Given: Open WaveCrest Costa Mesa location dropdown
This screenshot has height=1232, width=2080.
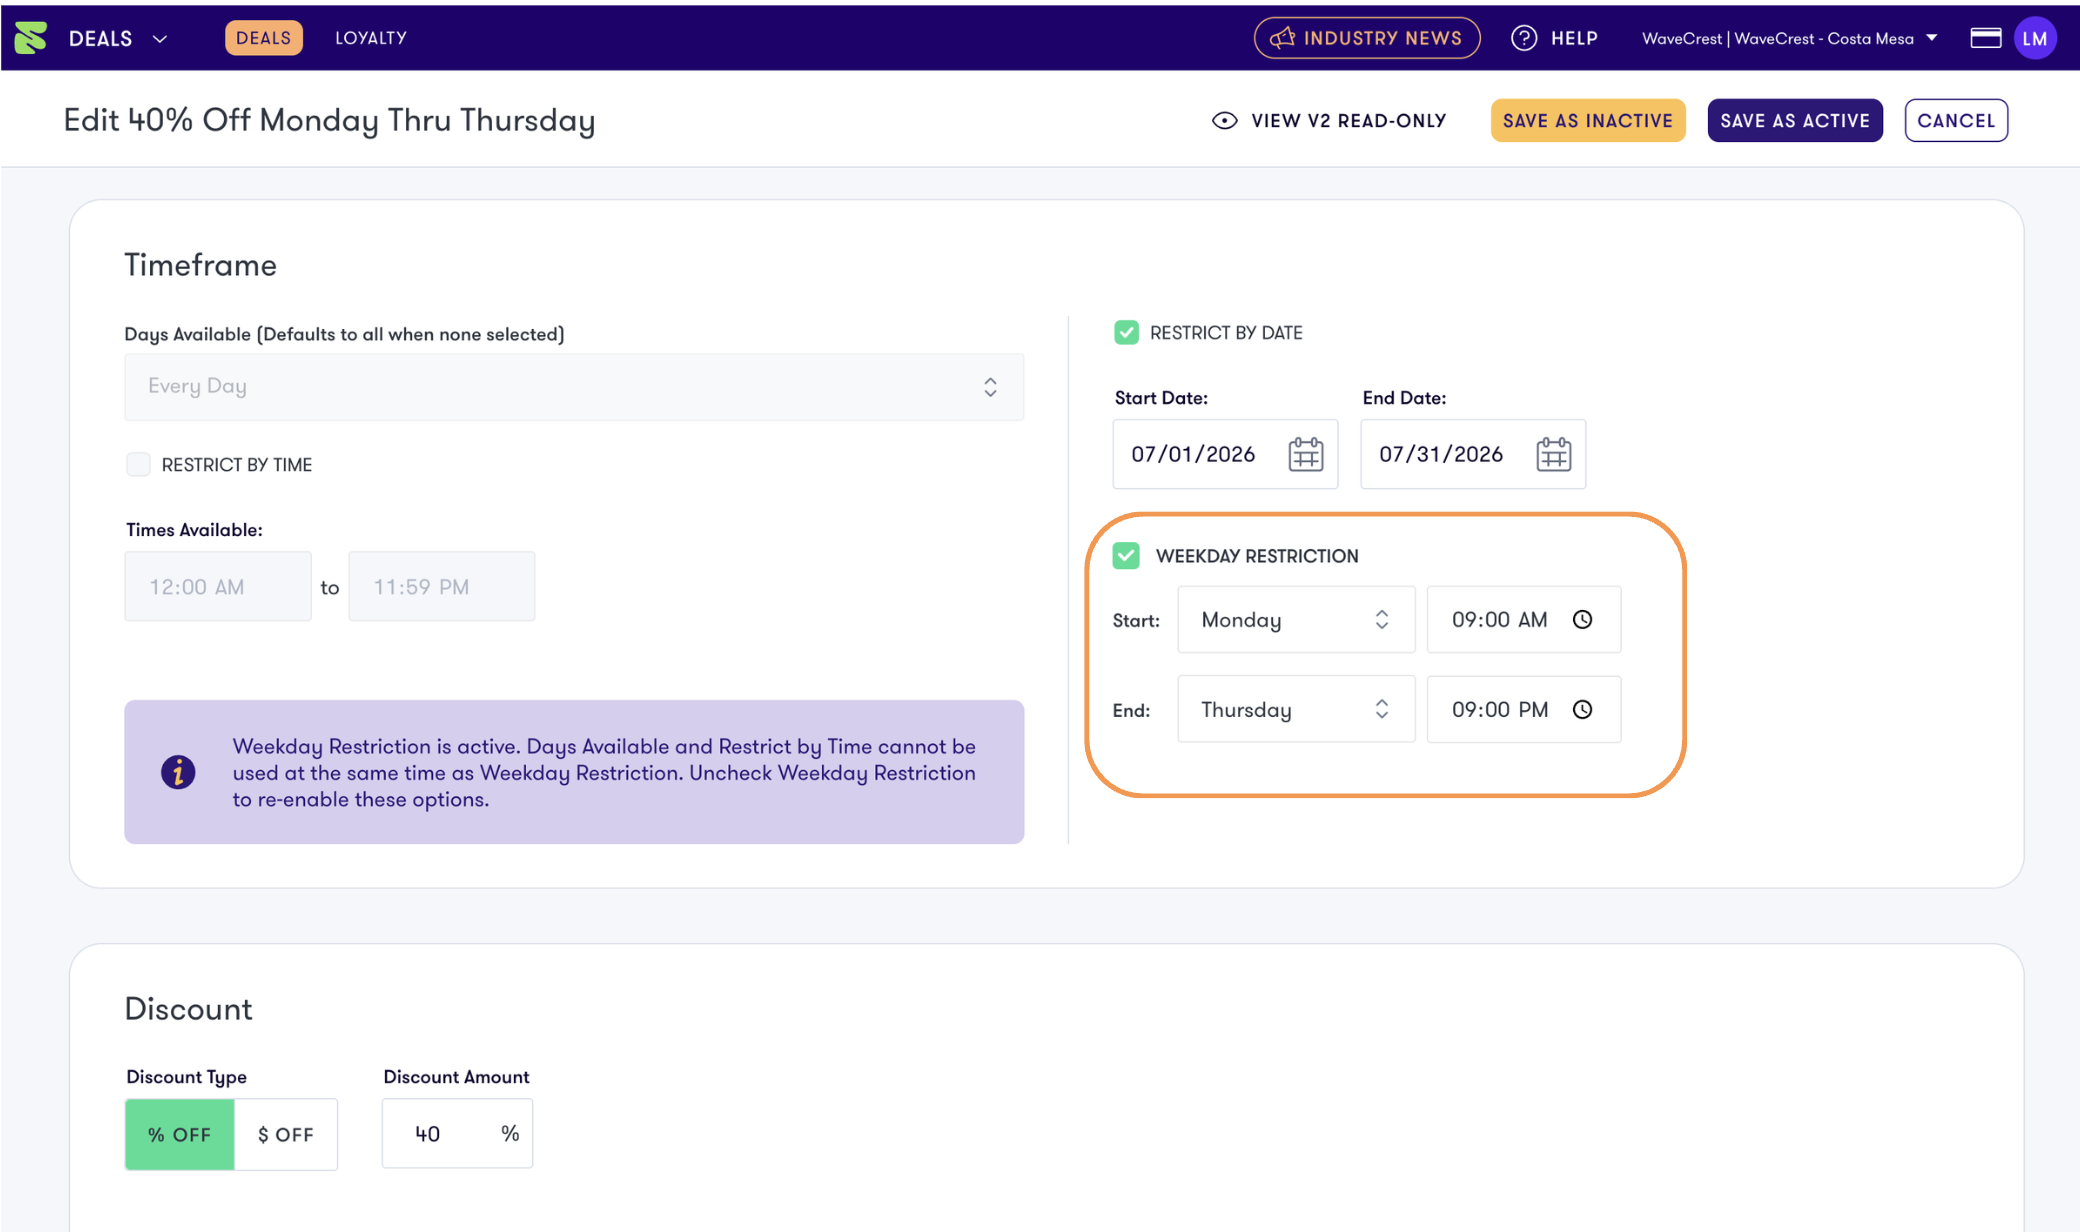Looking at the screenshot, I should click(1790, 38).
